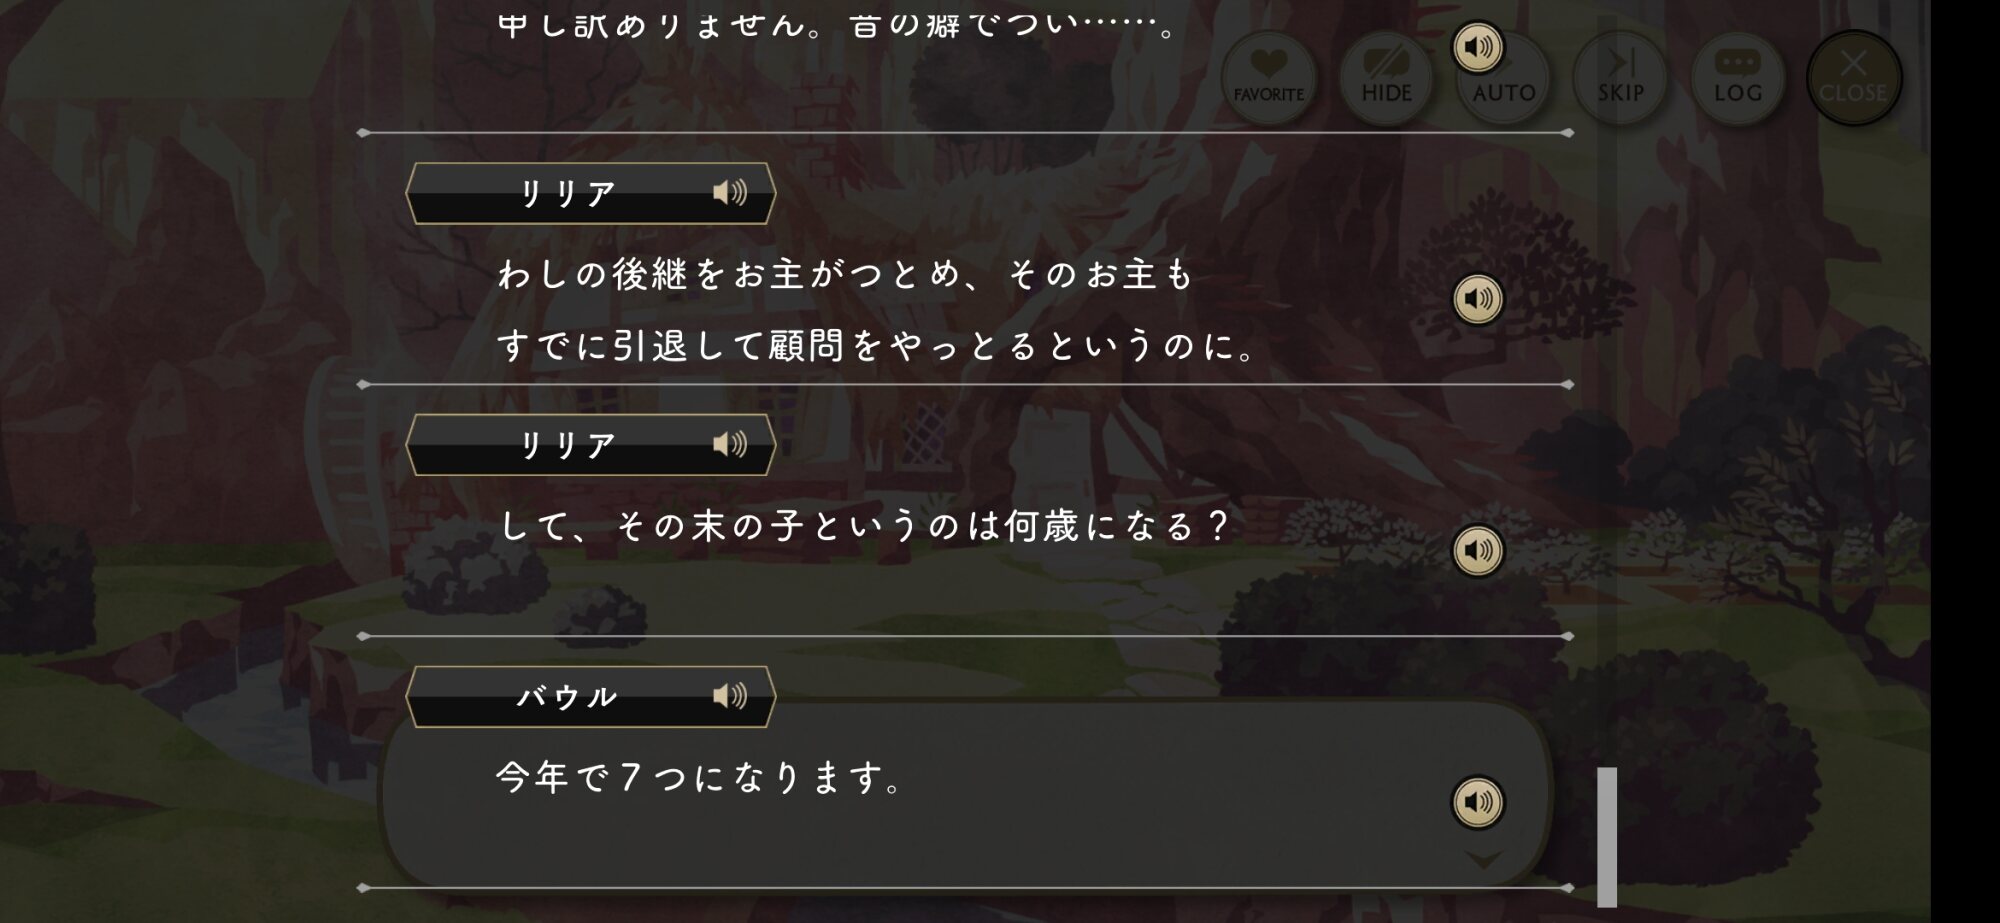Open the LOG button

click(1738, 78)
